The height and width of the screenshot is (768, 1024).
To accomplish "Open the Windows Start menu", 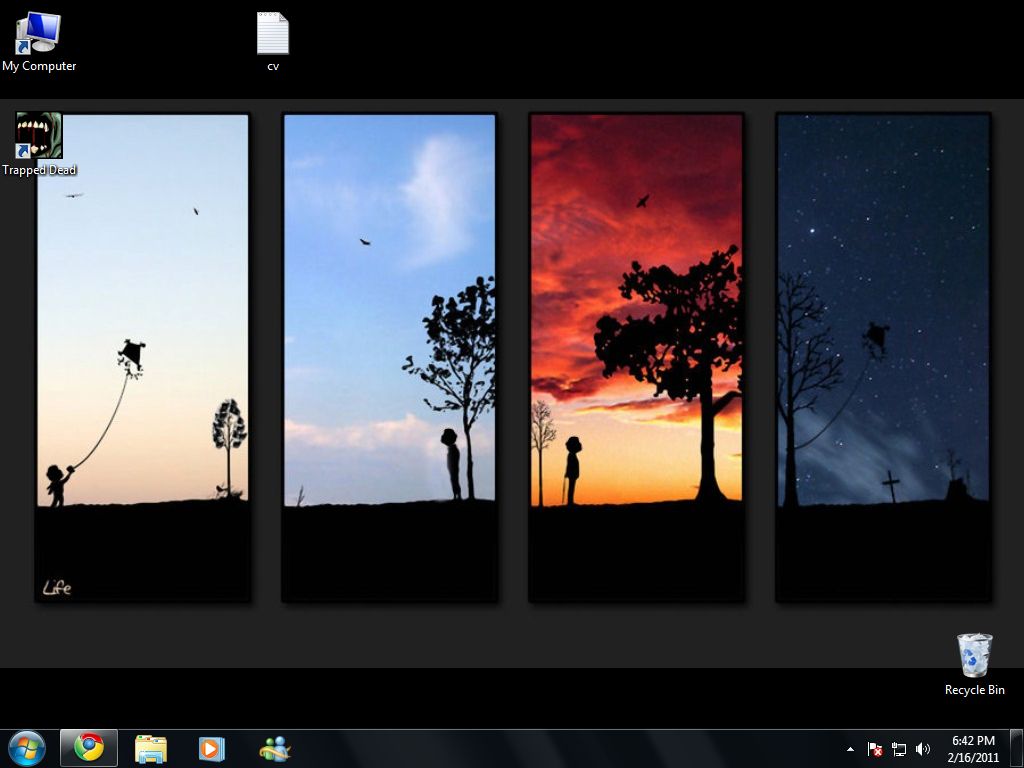I will pyautogui.click(x=27, y=748).
